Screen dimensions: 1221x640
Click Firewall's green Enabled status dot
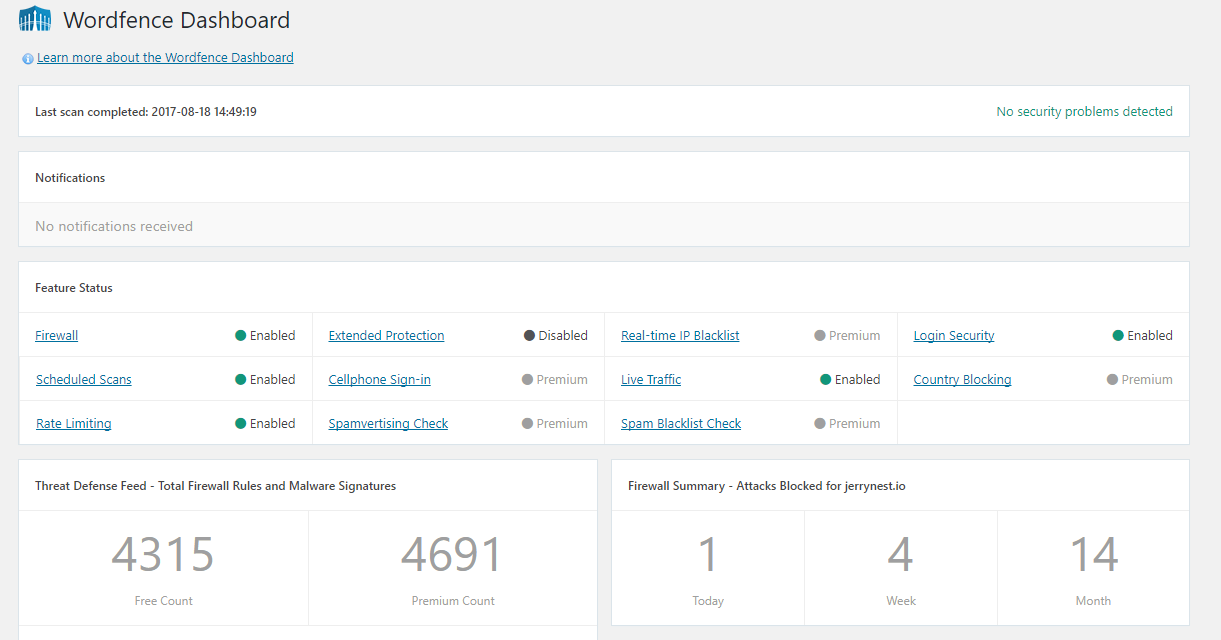click(241, 336)
